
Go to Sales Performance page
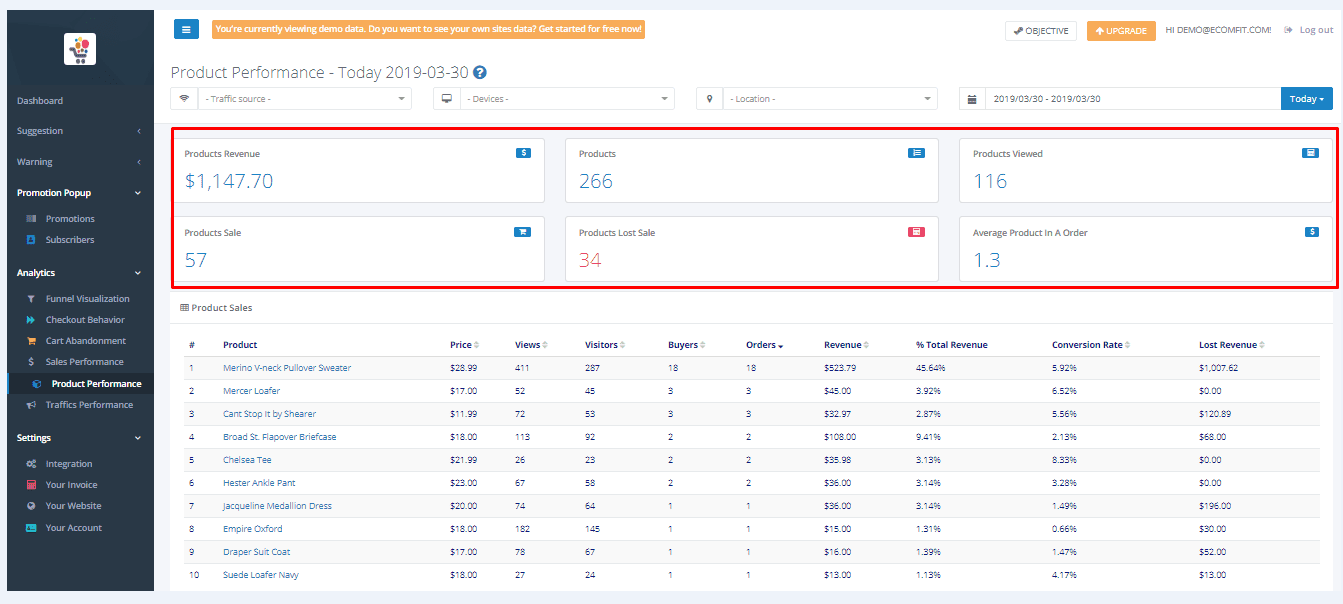tap(84, 362)
